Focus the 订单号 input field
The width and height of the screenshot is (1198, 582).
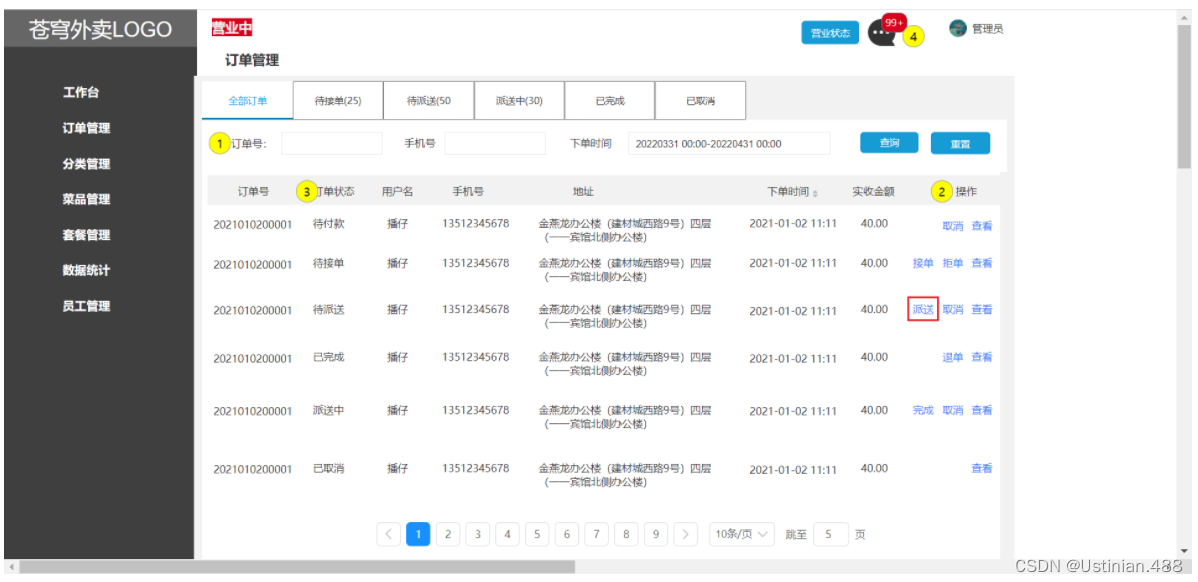pos(332,144)
